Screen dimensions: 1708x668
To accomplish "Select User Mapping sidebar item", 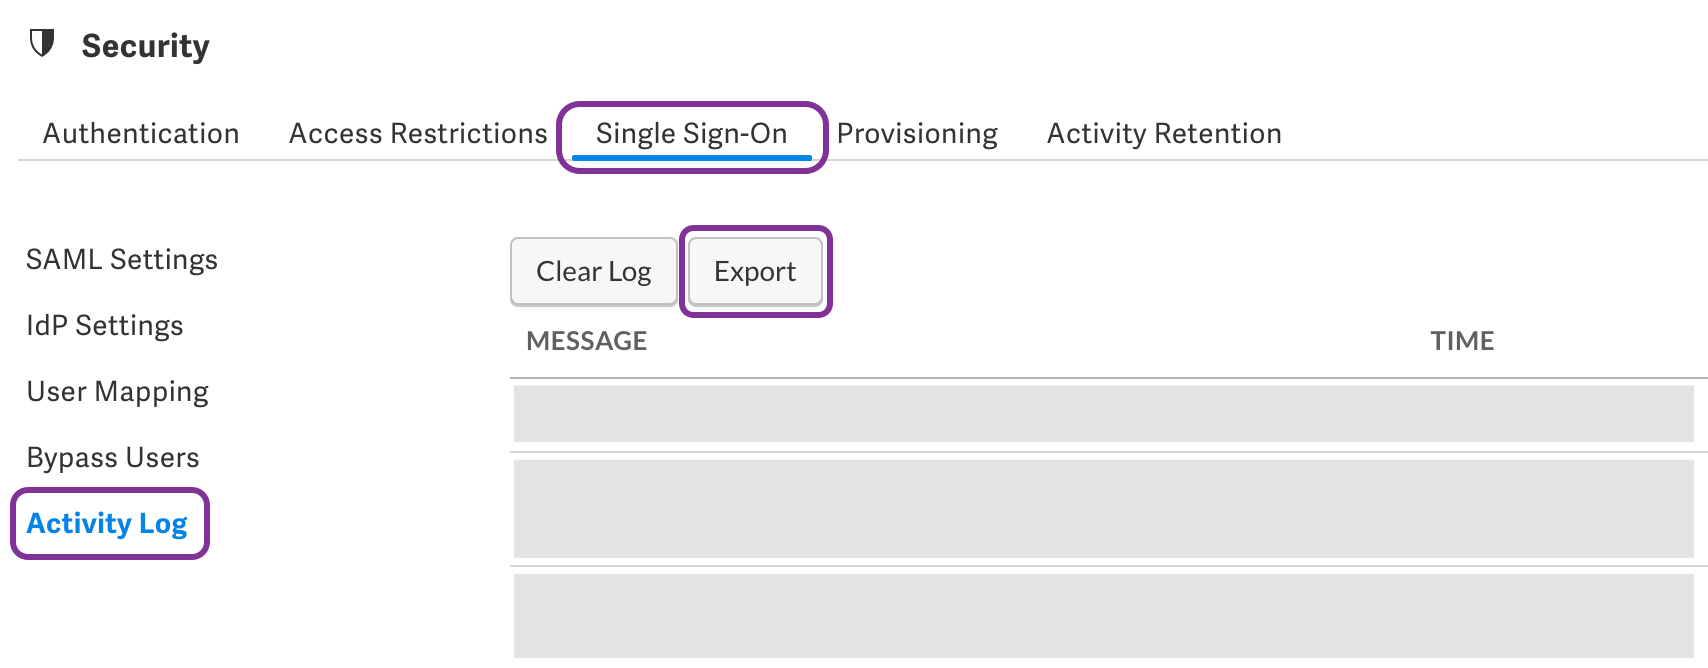I will [x=118, y=392].
